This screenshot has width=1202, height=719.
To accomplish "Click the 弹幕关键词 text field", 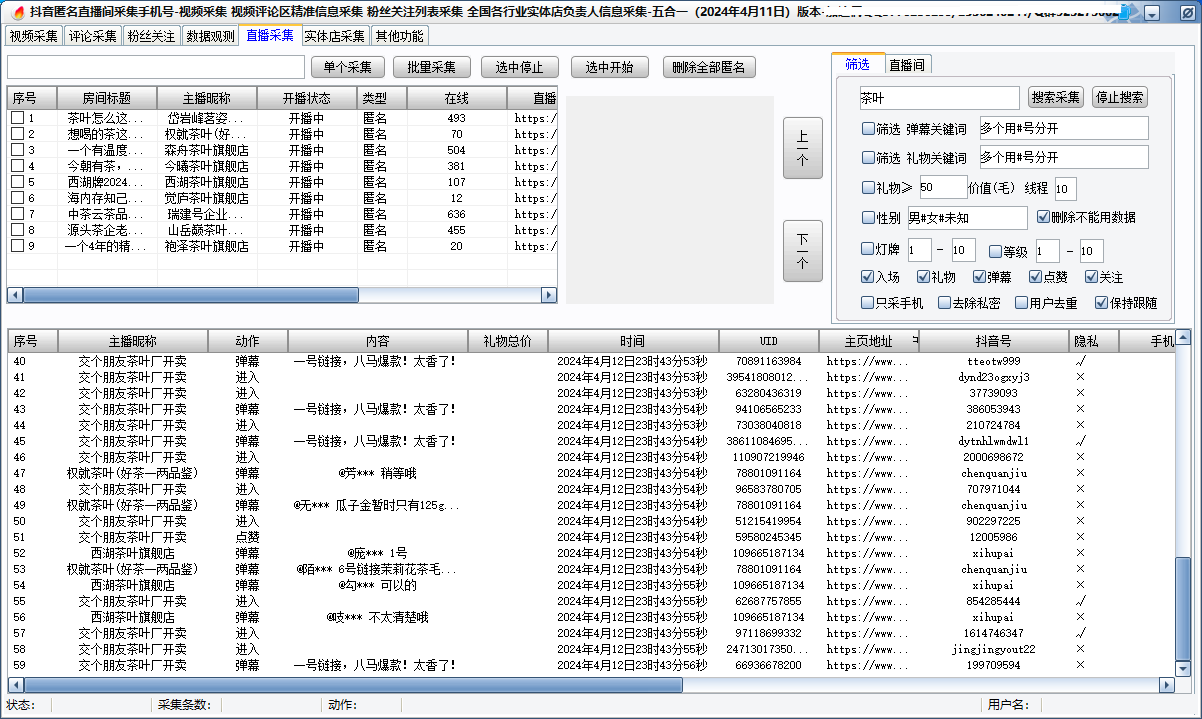I will pos(1064,128).
